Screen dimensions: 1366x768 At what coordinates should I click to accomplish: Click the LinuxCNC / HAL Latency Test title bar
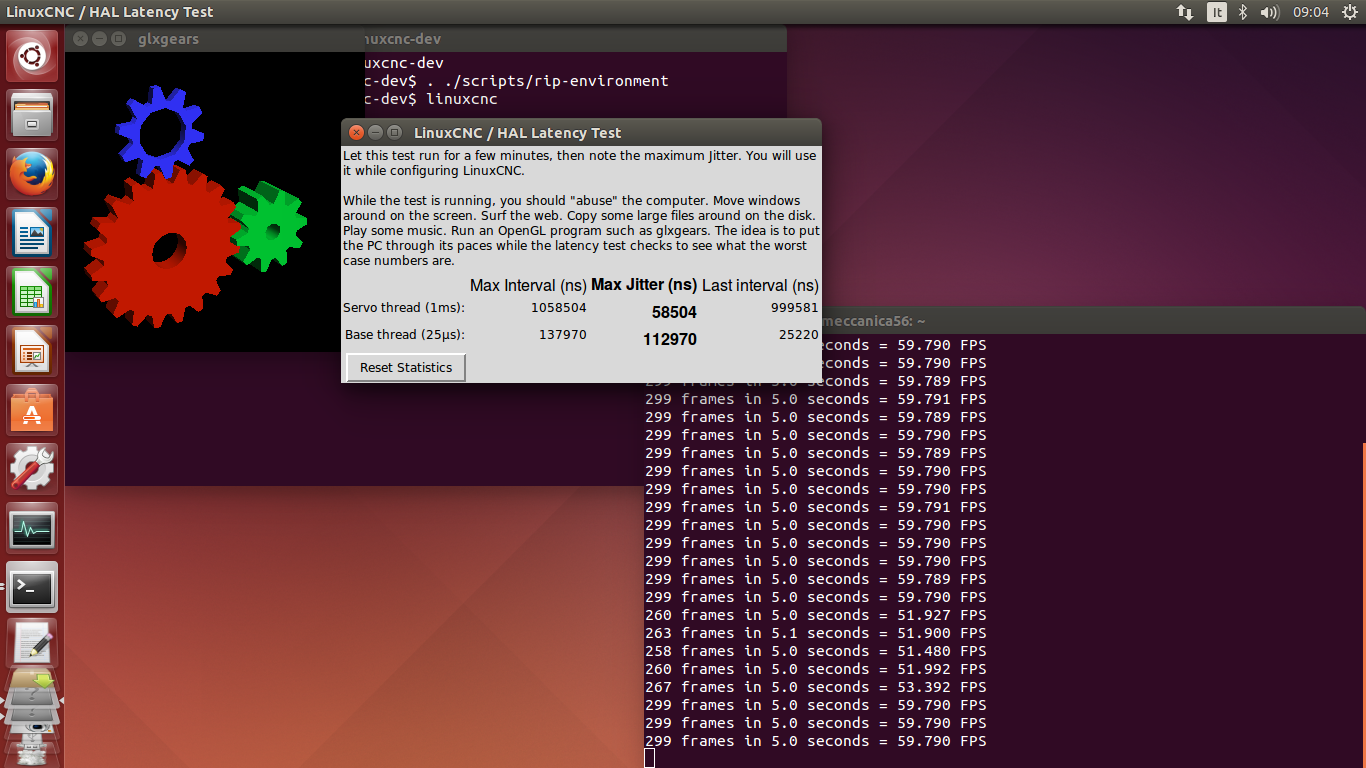pyautogui.click(x=581, y=132)
